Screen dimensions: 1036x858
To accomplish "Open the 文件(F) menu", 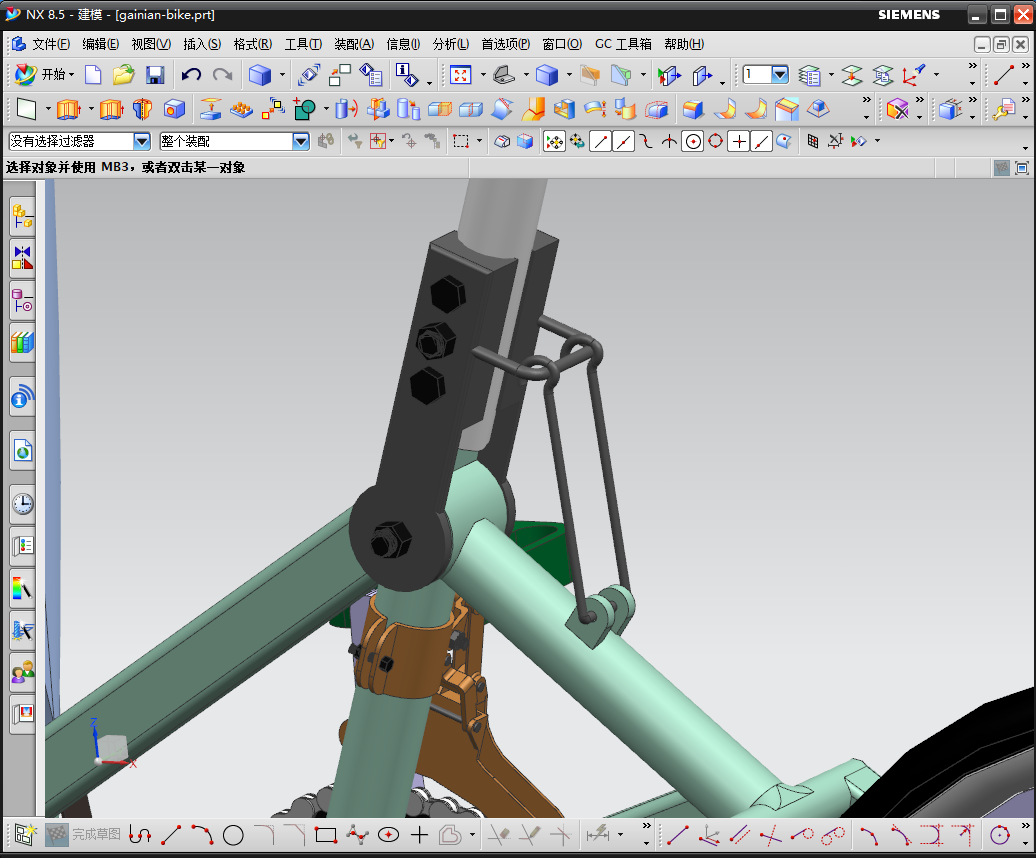I will (x=51, y=44).
